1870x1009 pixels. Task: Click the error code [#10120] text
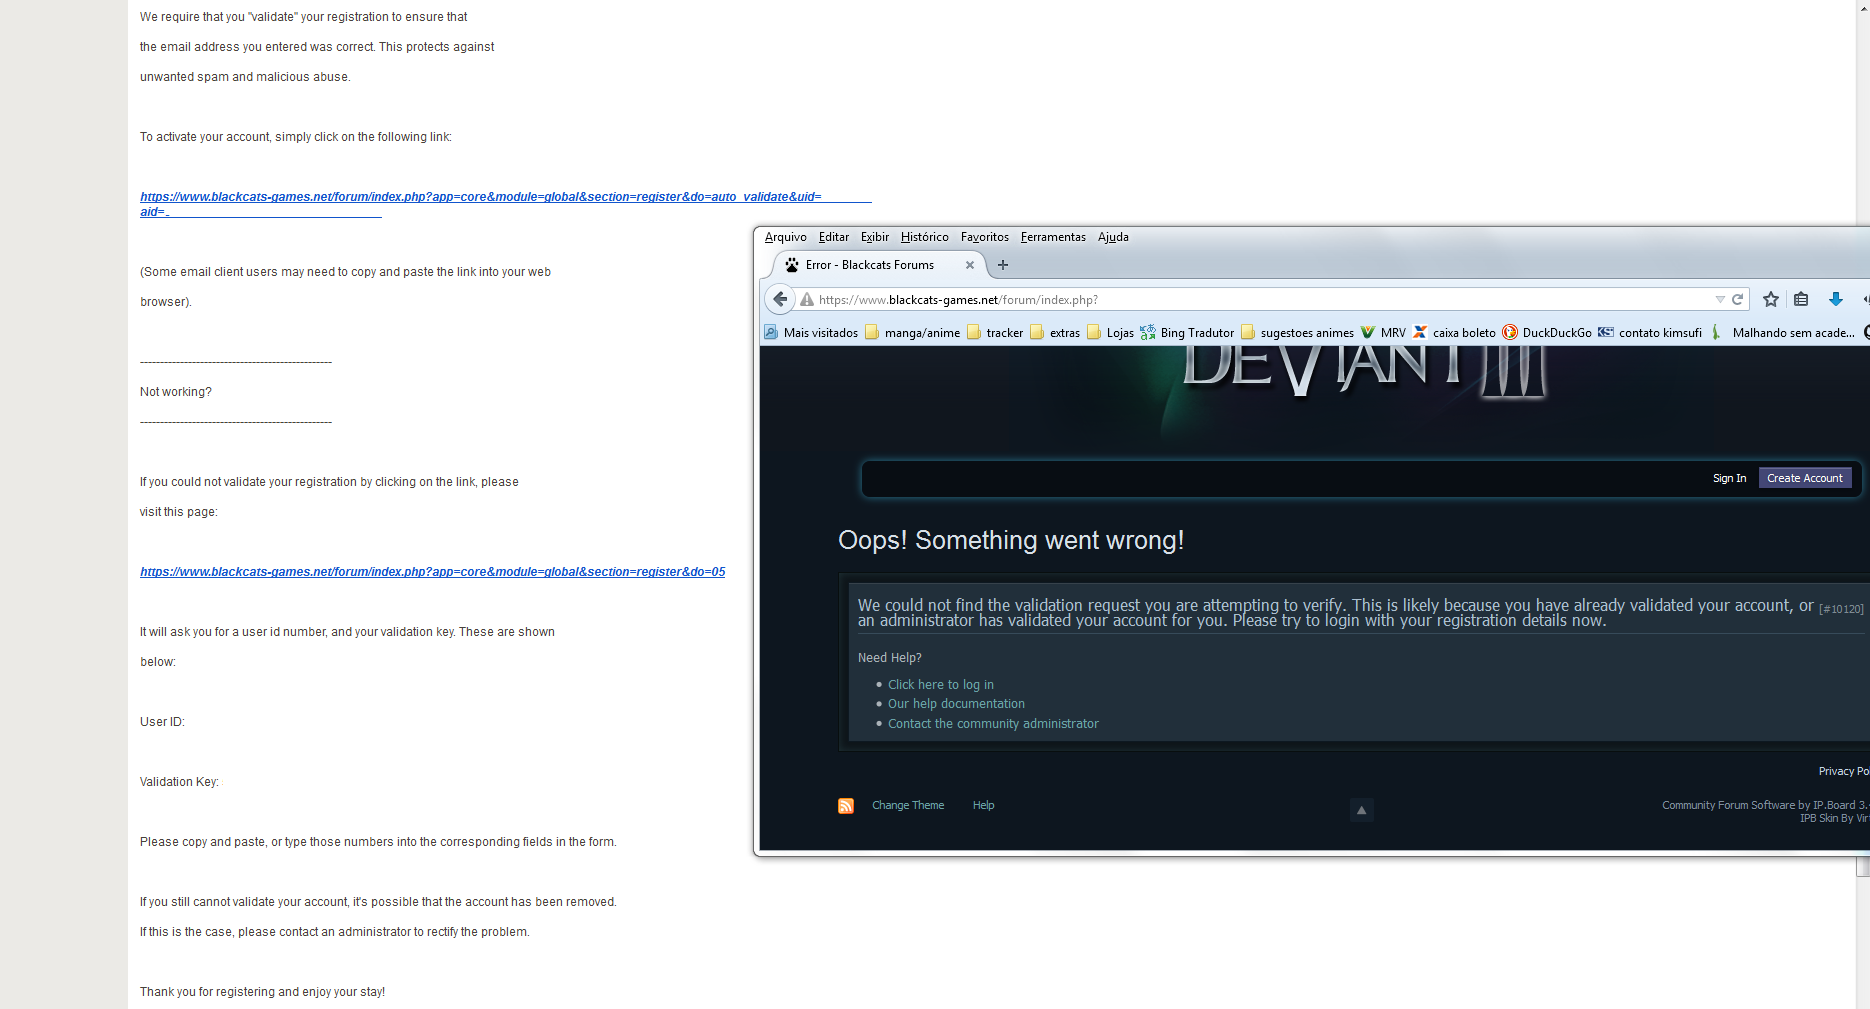coord(1841,609)
